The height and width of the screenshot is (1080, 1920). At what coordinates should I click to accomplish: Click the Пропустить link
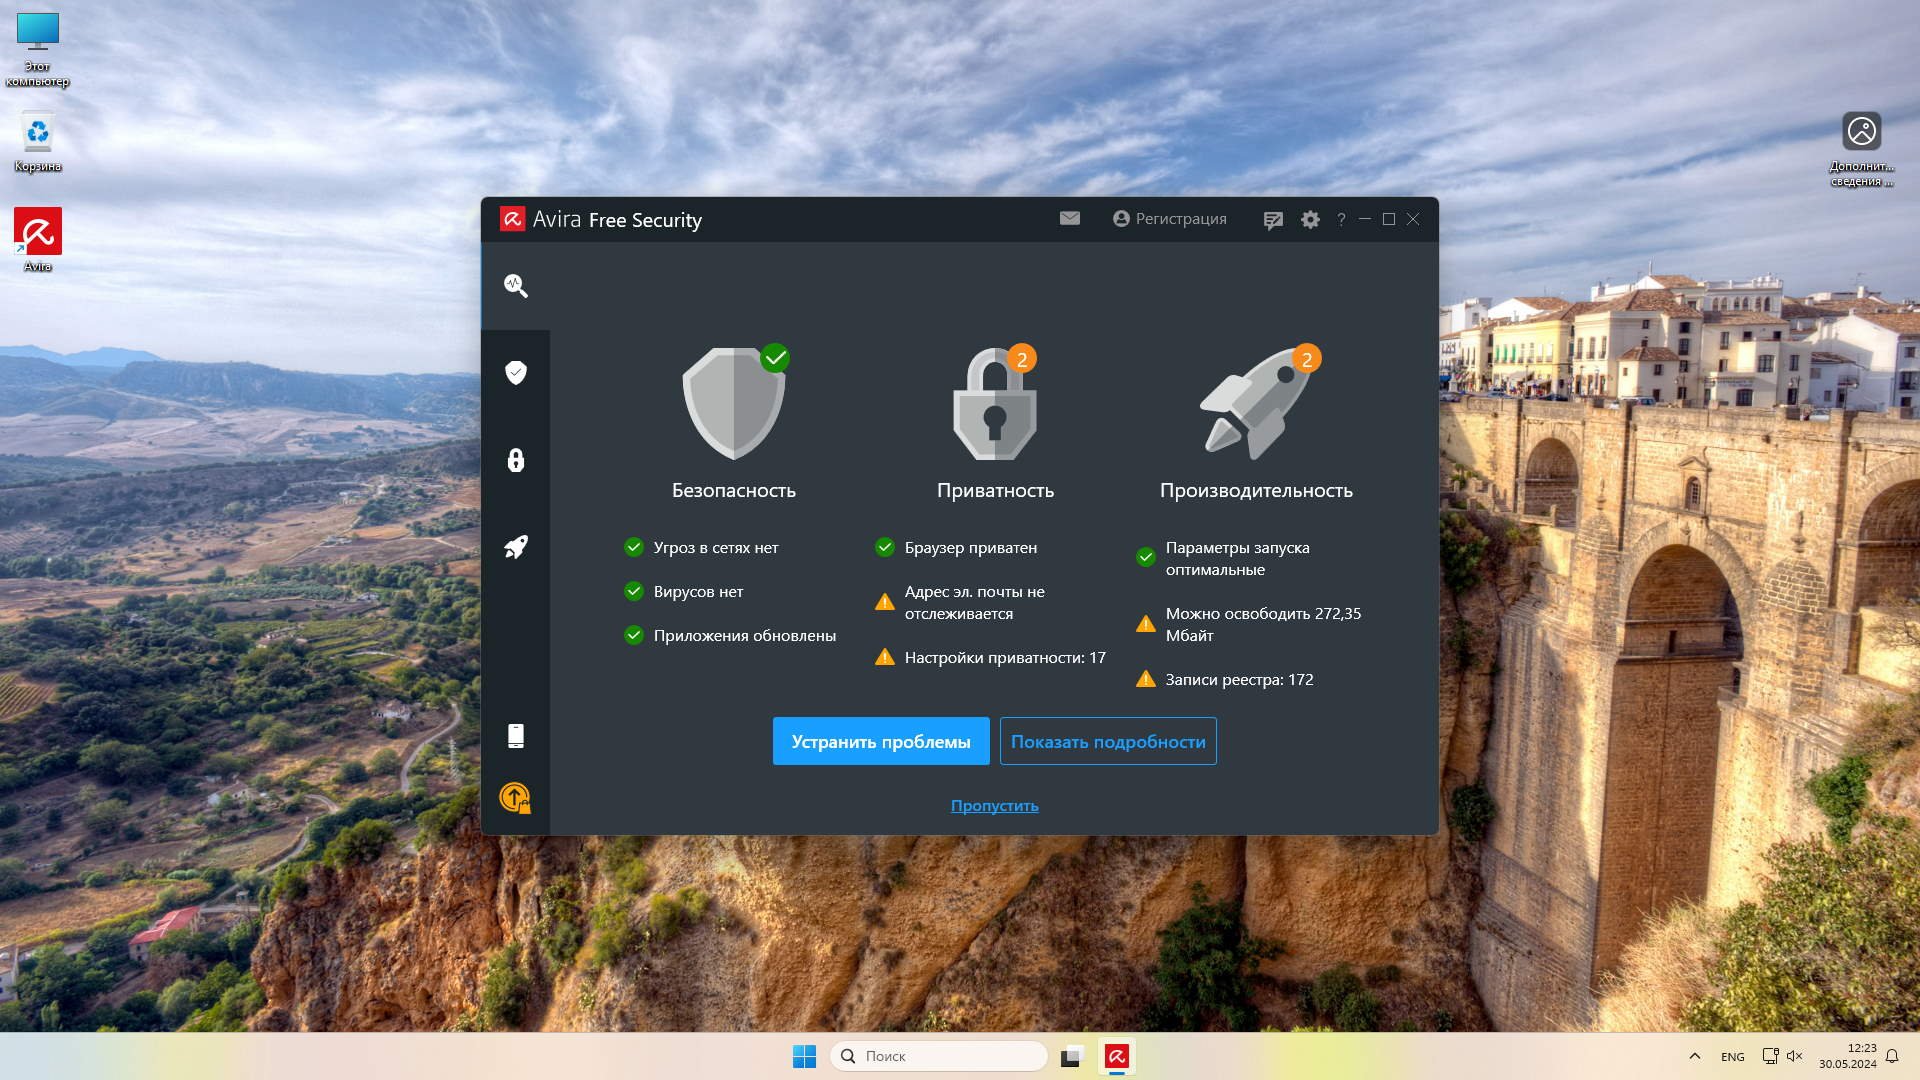pos(994,805)
